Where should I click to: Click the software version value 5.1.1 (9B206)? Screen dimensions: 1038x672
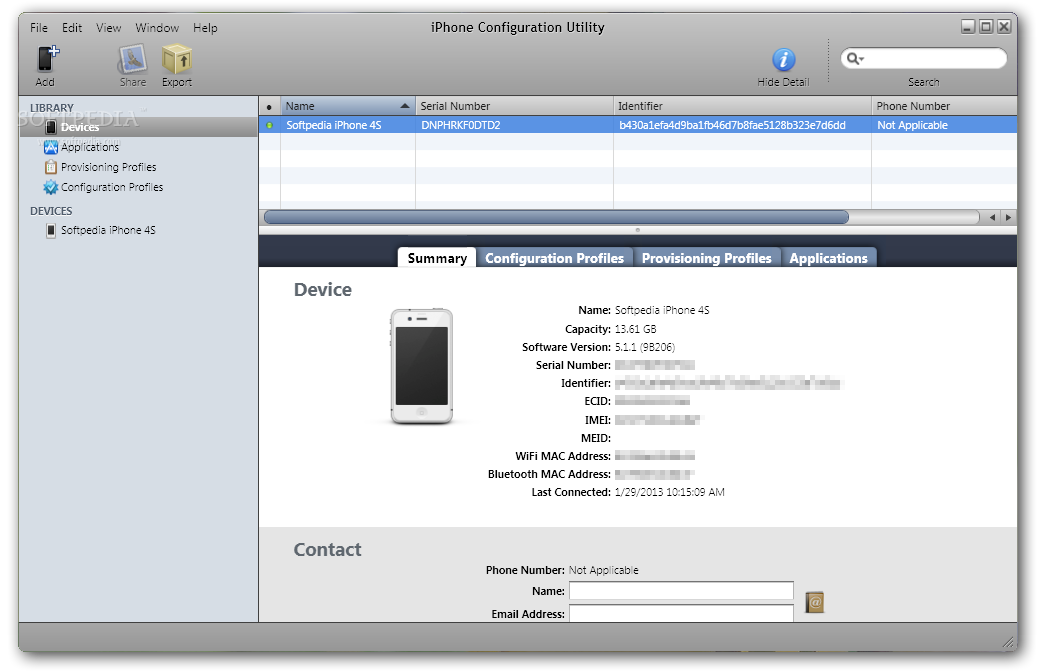645,347
